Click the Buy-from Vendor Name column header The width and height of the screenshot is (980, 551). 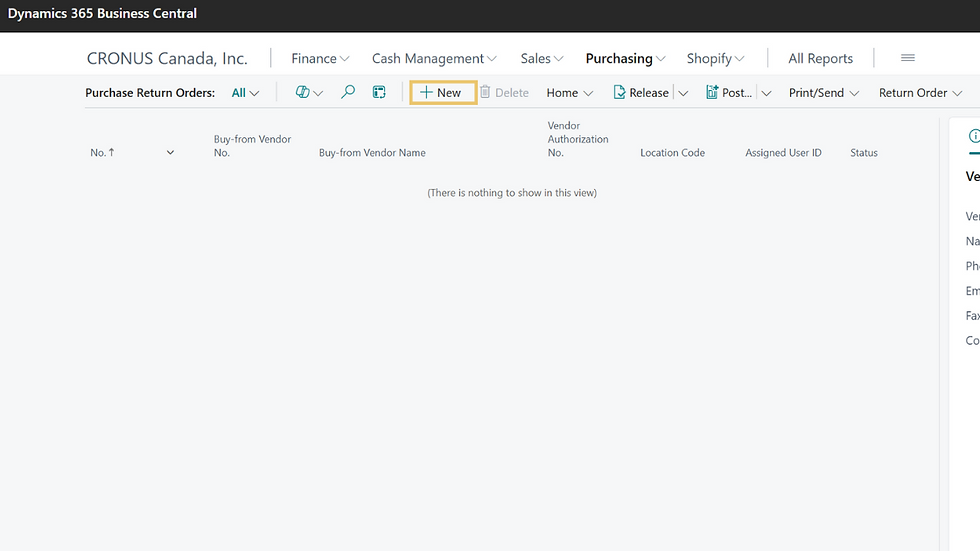pyautogui.click(x=372, y=152)
